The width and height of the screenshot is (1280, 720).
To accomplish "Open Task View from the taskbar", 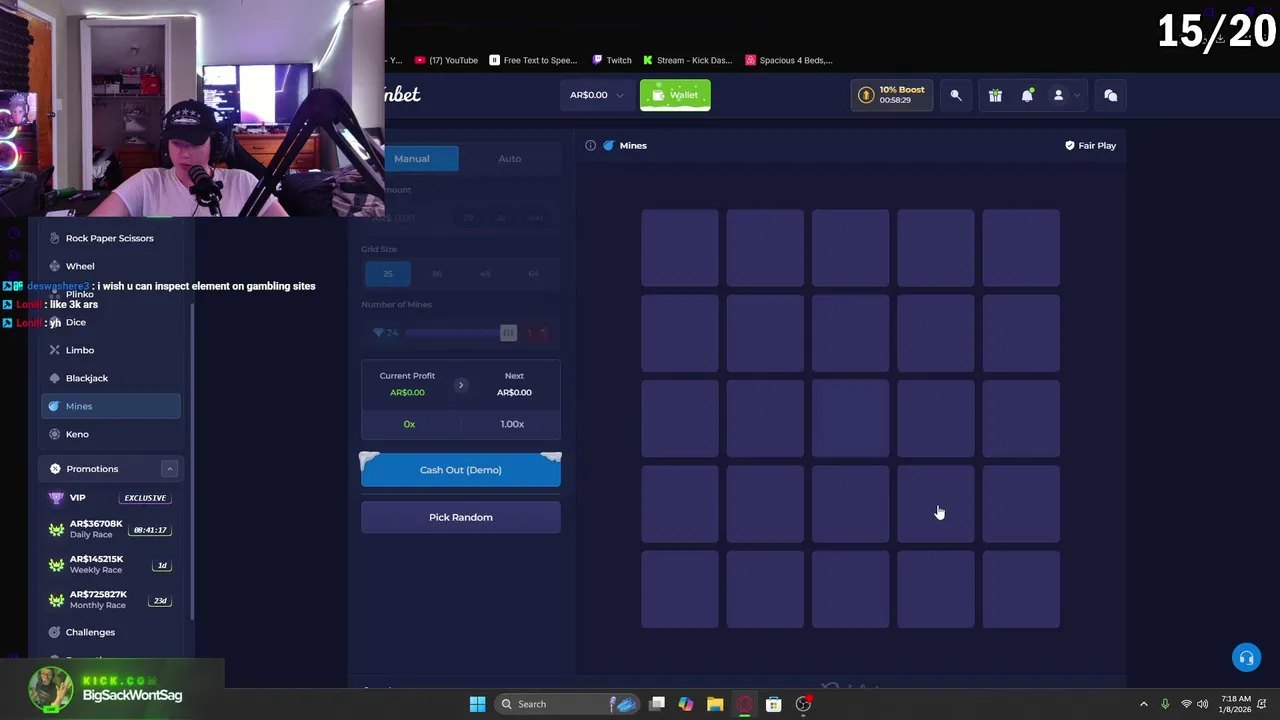I will (657, 704).
